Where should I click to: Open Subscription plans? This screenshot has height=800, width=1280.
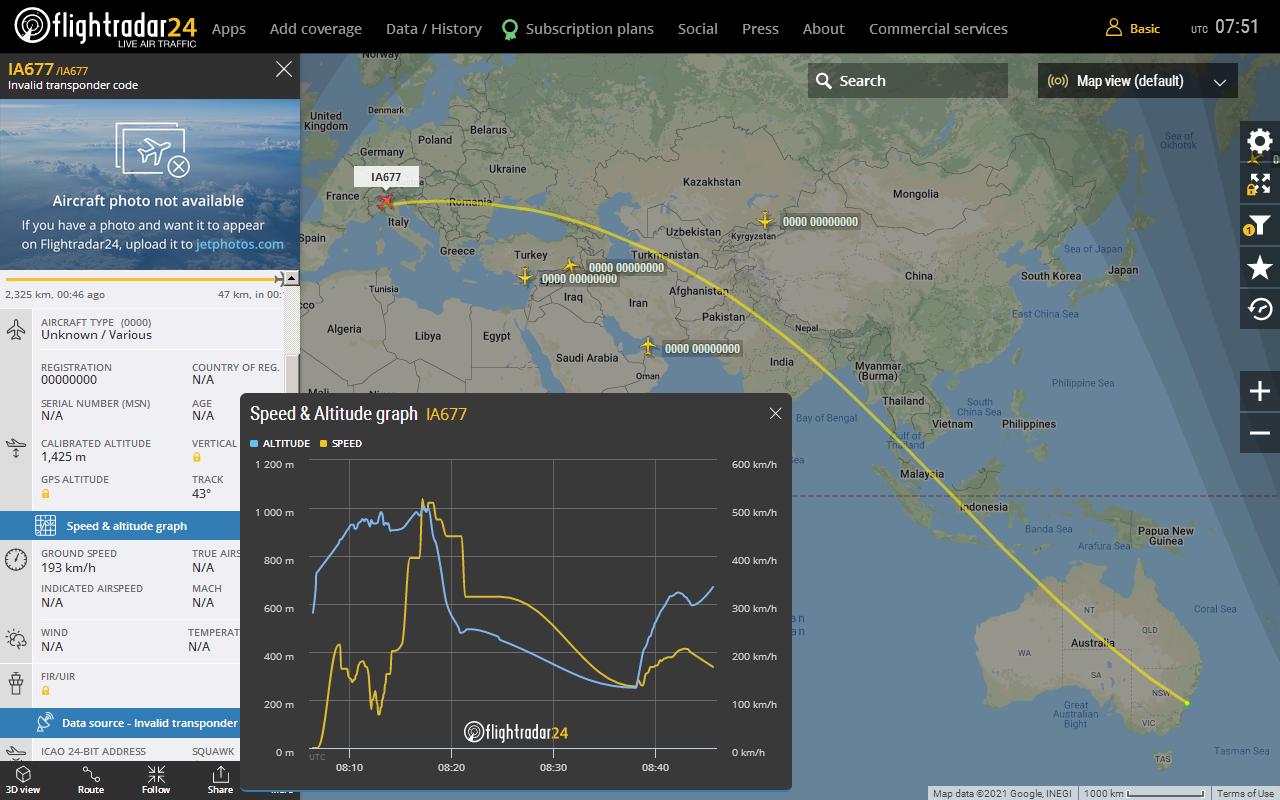click(579, 29)
